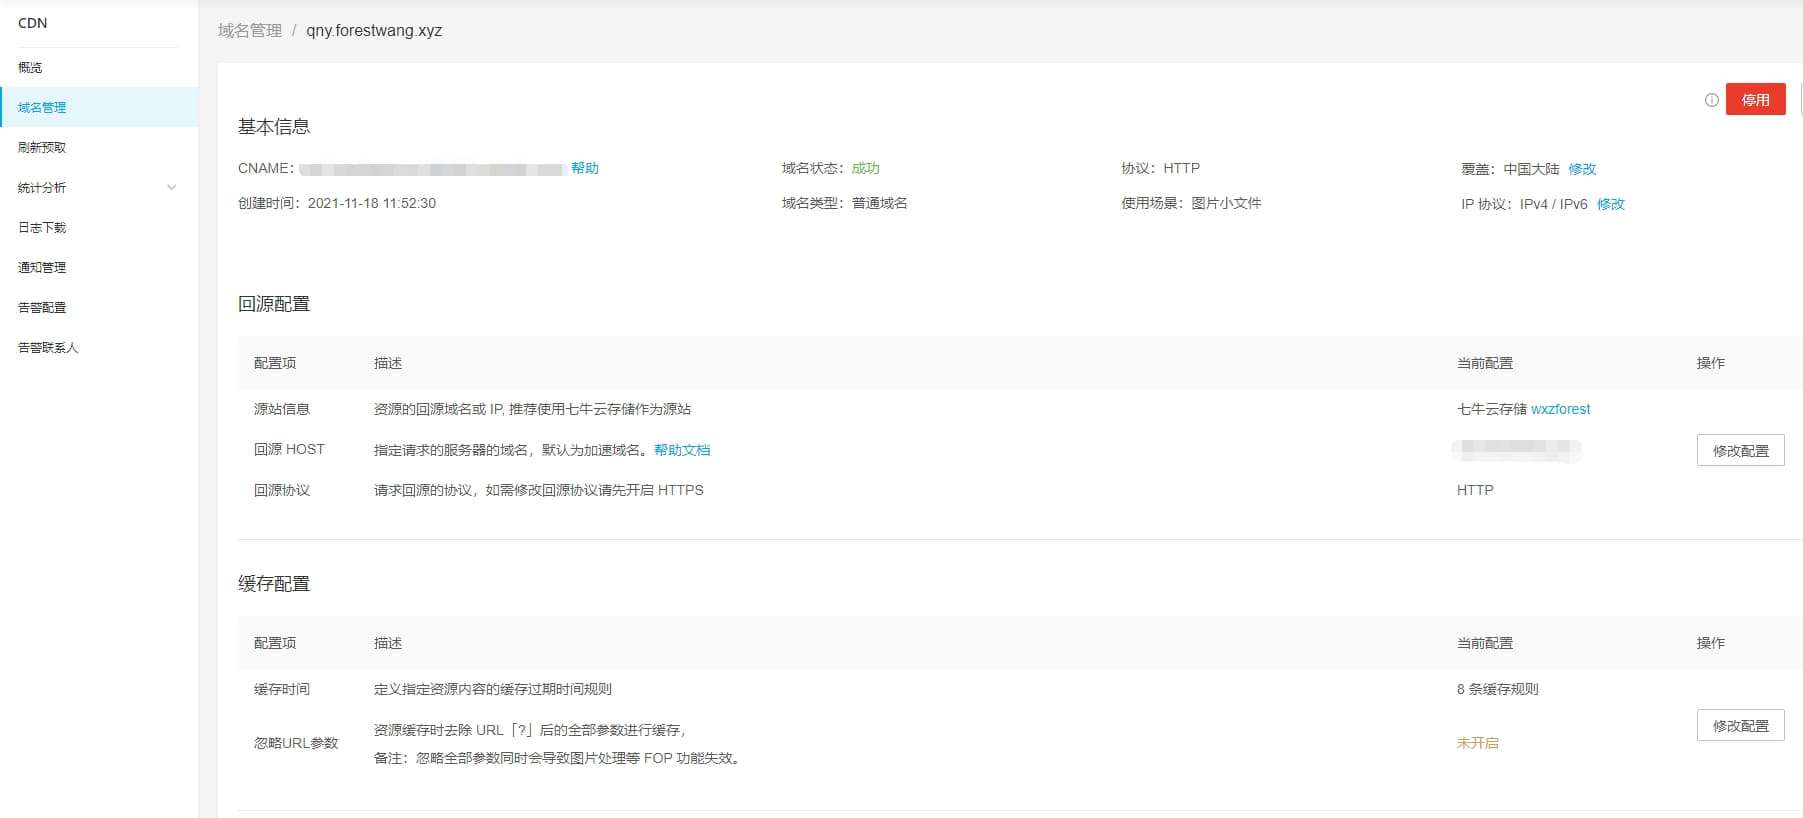Click the 未开启 status text

(x=1478, y=743)
